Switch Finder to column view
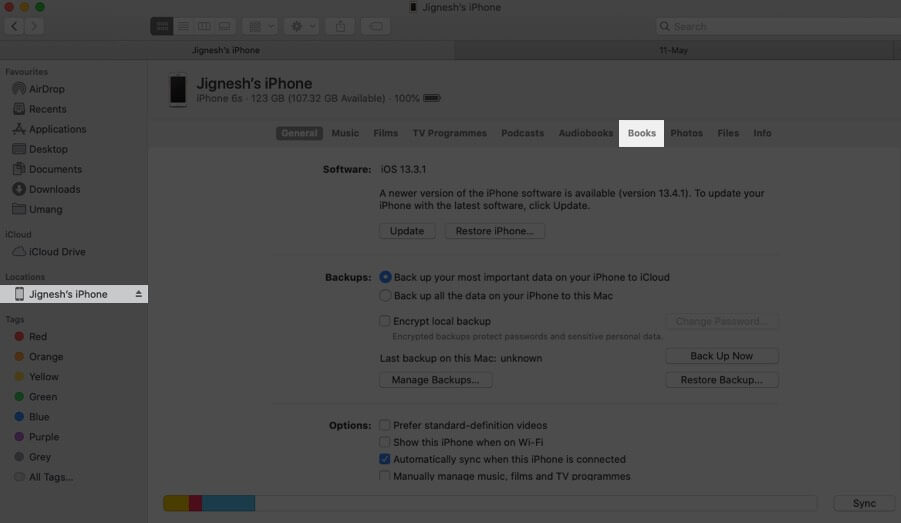The height and width of the screenshot is (523, 901). (203, 26)
